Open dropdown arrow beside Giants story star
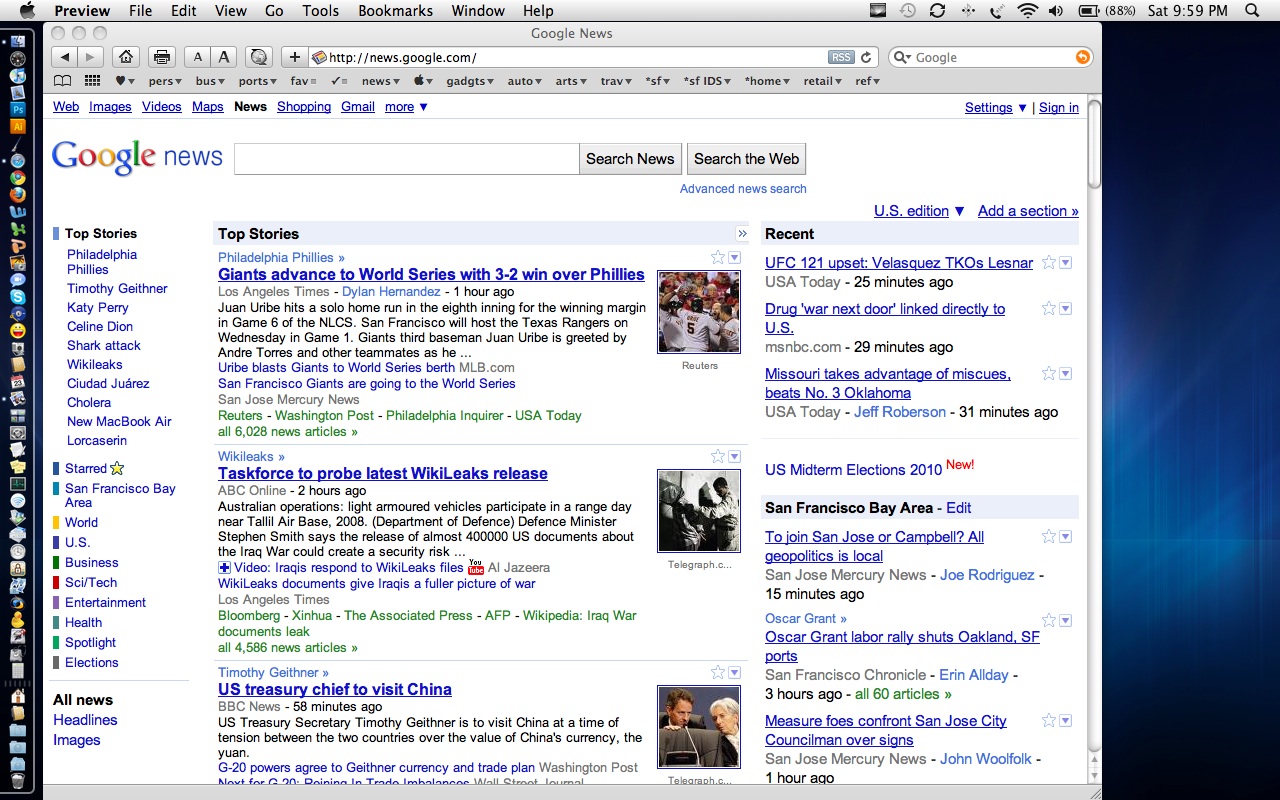Screen dimensions: 1280x800 [x=735, y=258]
